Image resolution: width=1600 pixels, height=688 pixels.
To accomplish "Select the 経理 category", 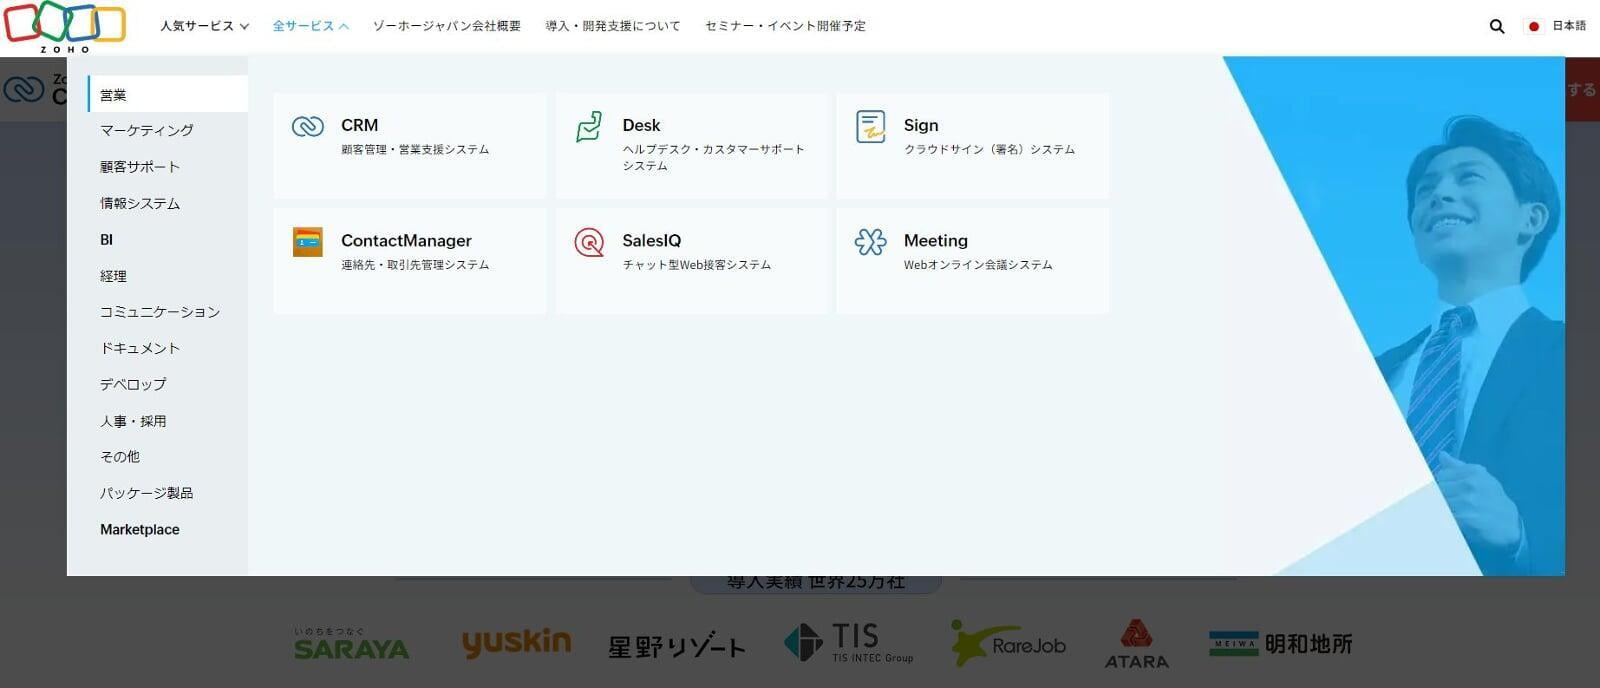I will point(113,276).
